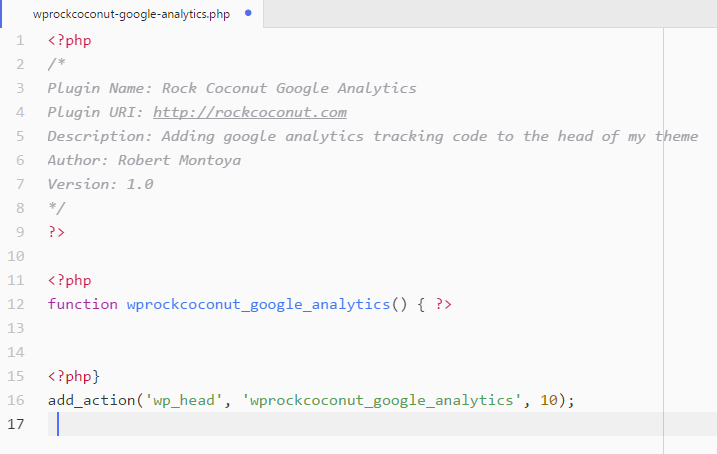Click line number 16 in gutter
The width and height of the screenshot is (717, 454).
pos(16,400)
